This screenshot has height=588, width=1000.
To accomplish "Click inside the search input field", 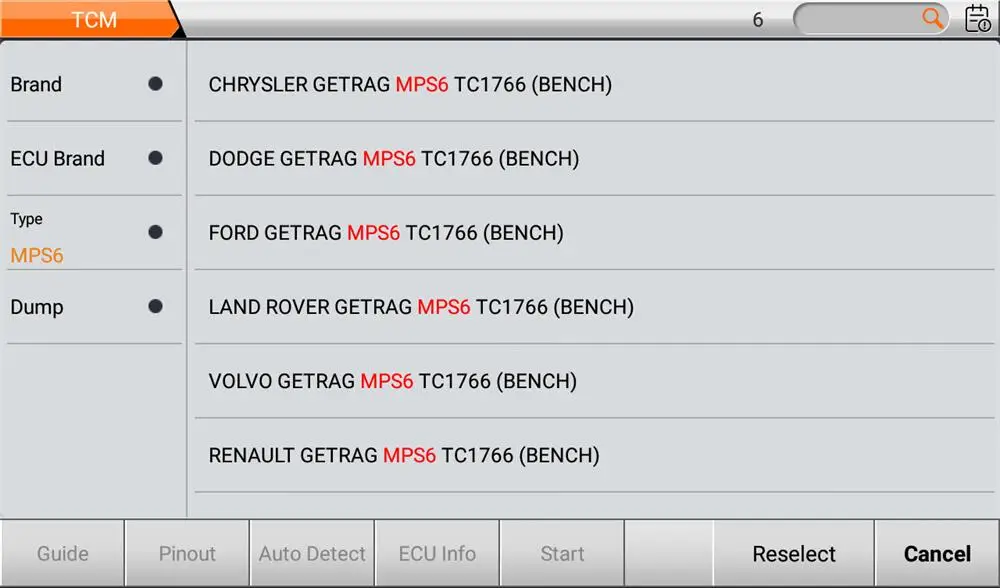I will [x=855, y=19].
